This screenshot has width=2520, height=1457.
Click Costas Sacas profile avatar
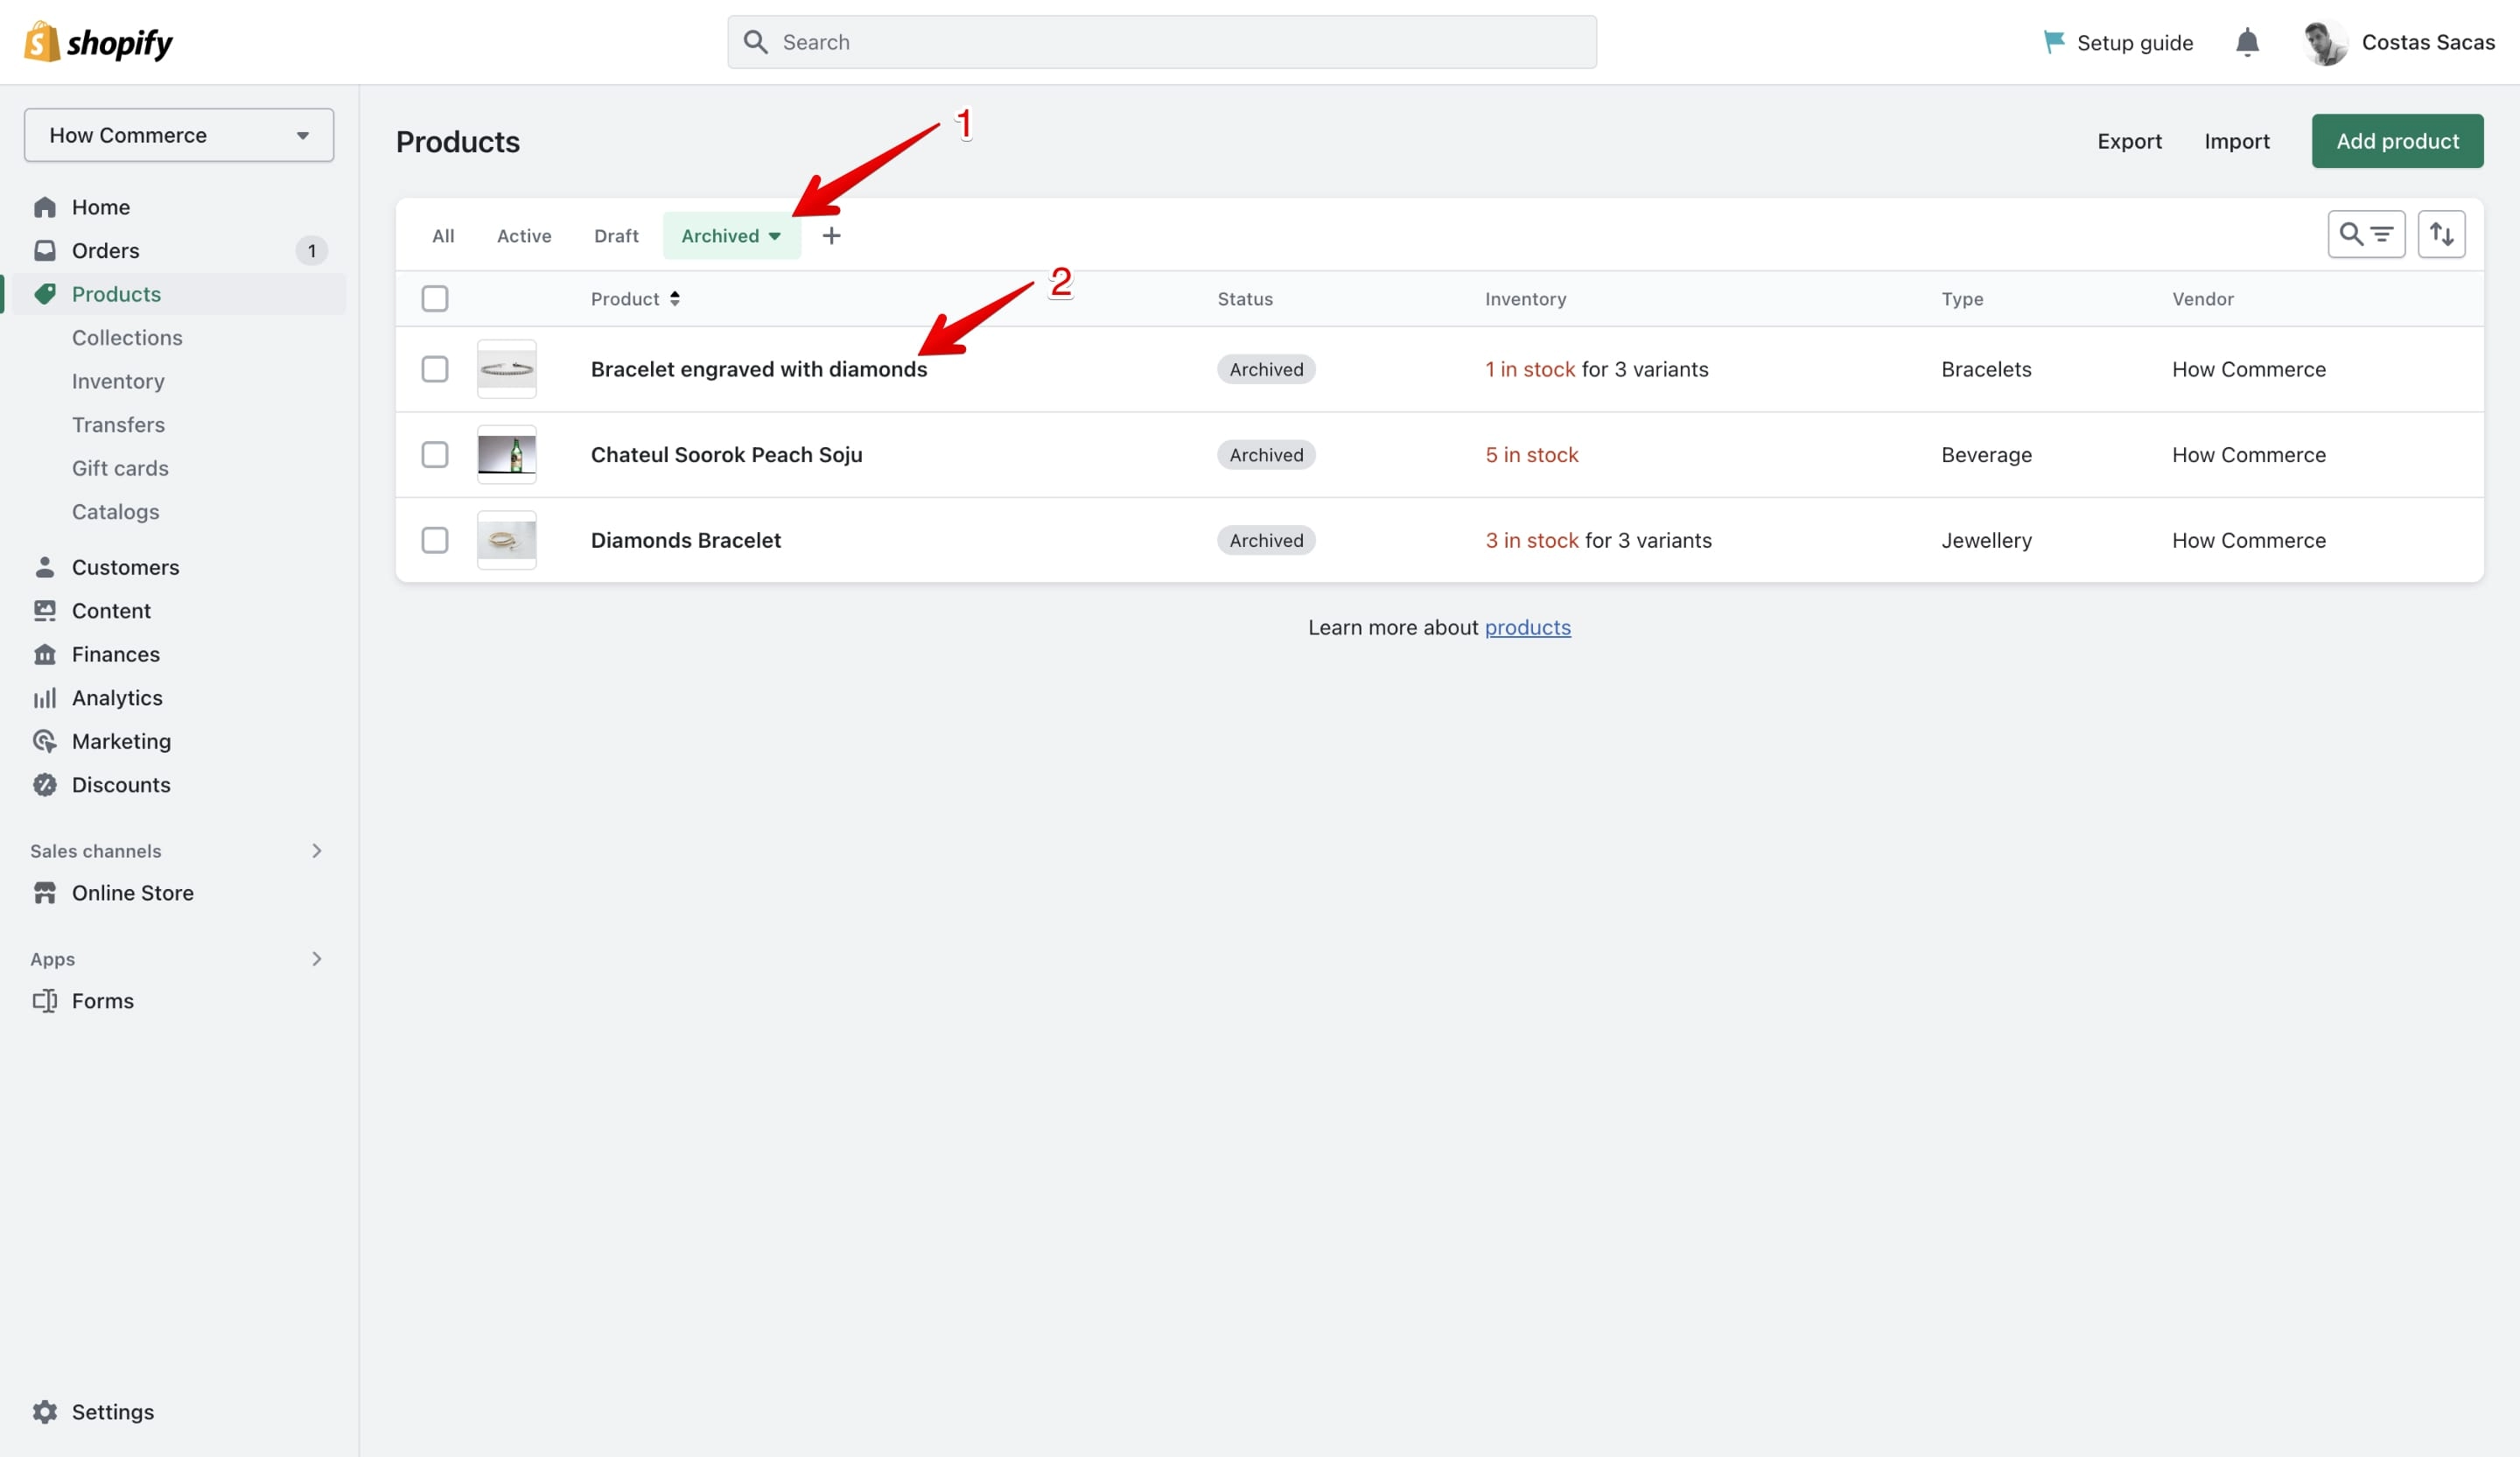(x=2325, y=42)
